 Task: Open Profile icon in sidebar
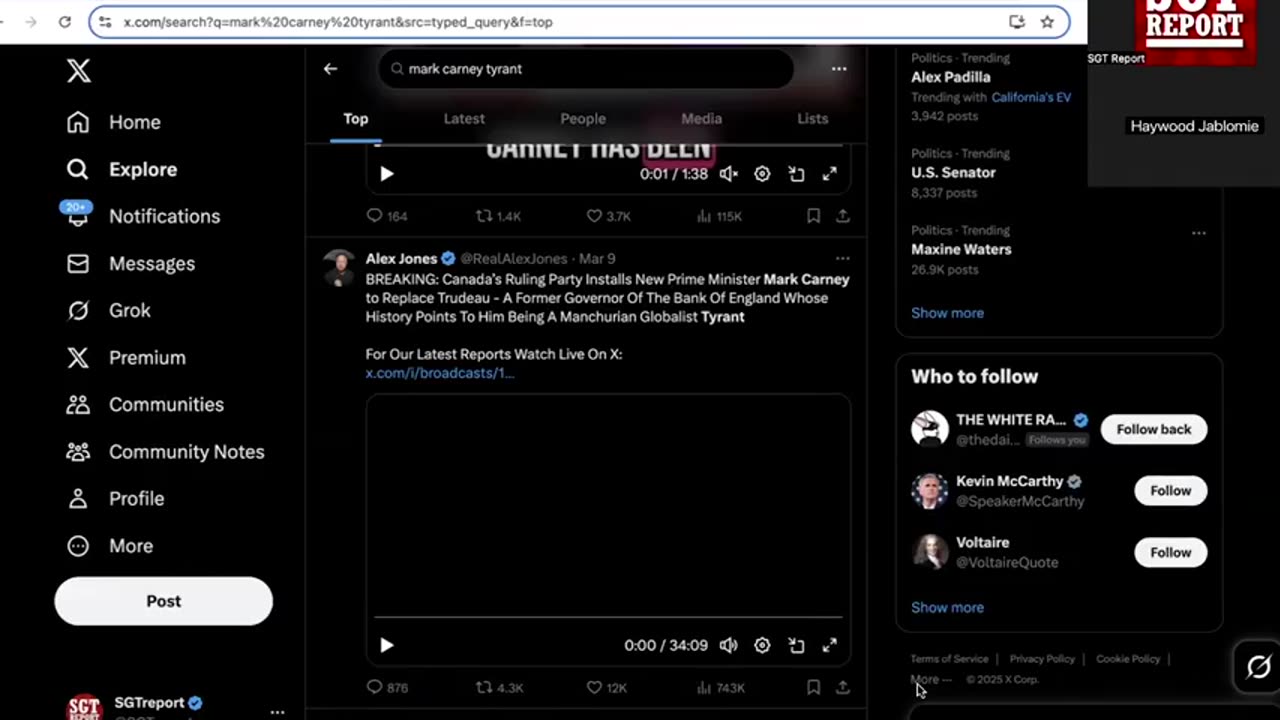[x=78, y=498]
